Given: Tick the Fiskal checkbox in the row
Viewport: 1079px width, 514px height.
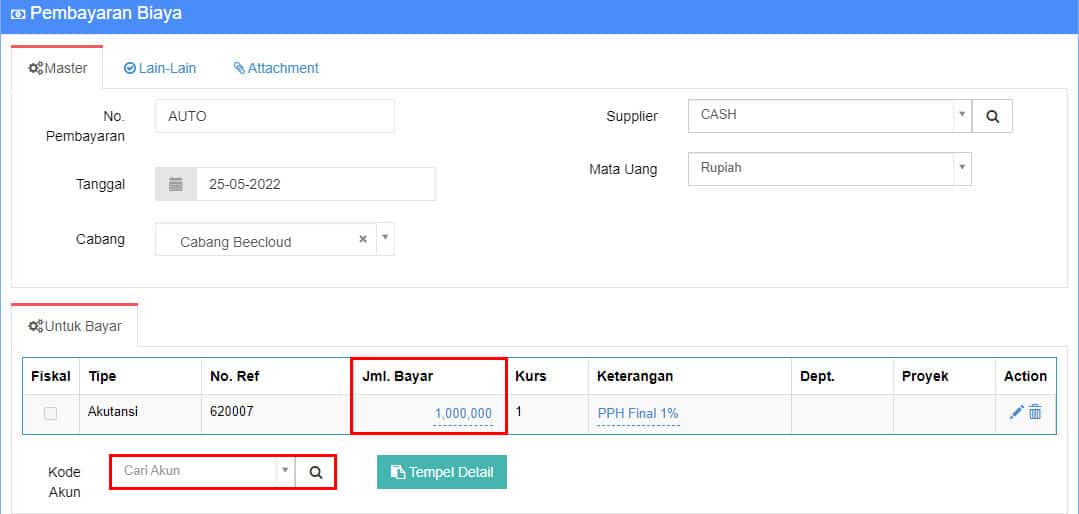Looking at the screenshot, I should tap(50, 414).
